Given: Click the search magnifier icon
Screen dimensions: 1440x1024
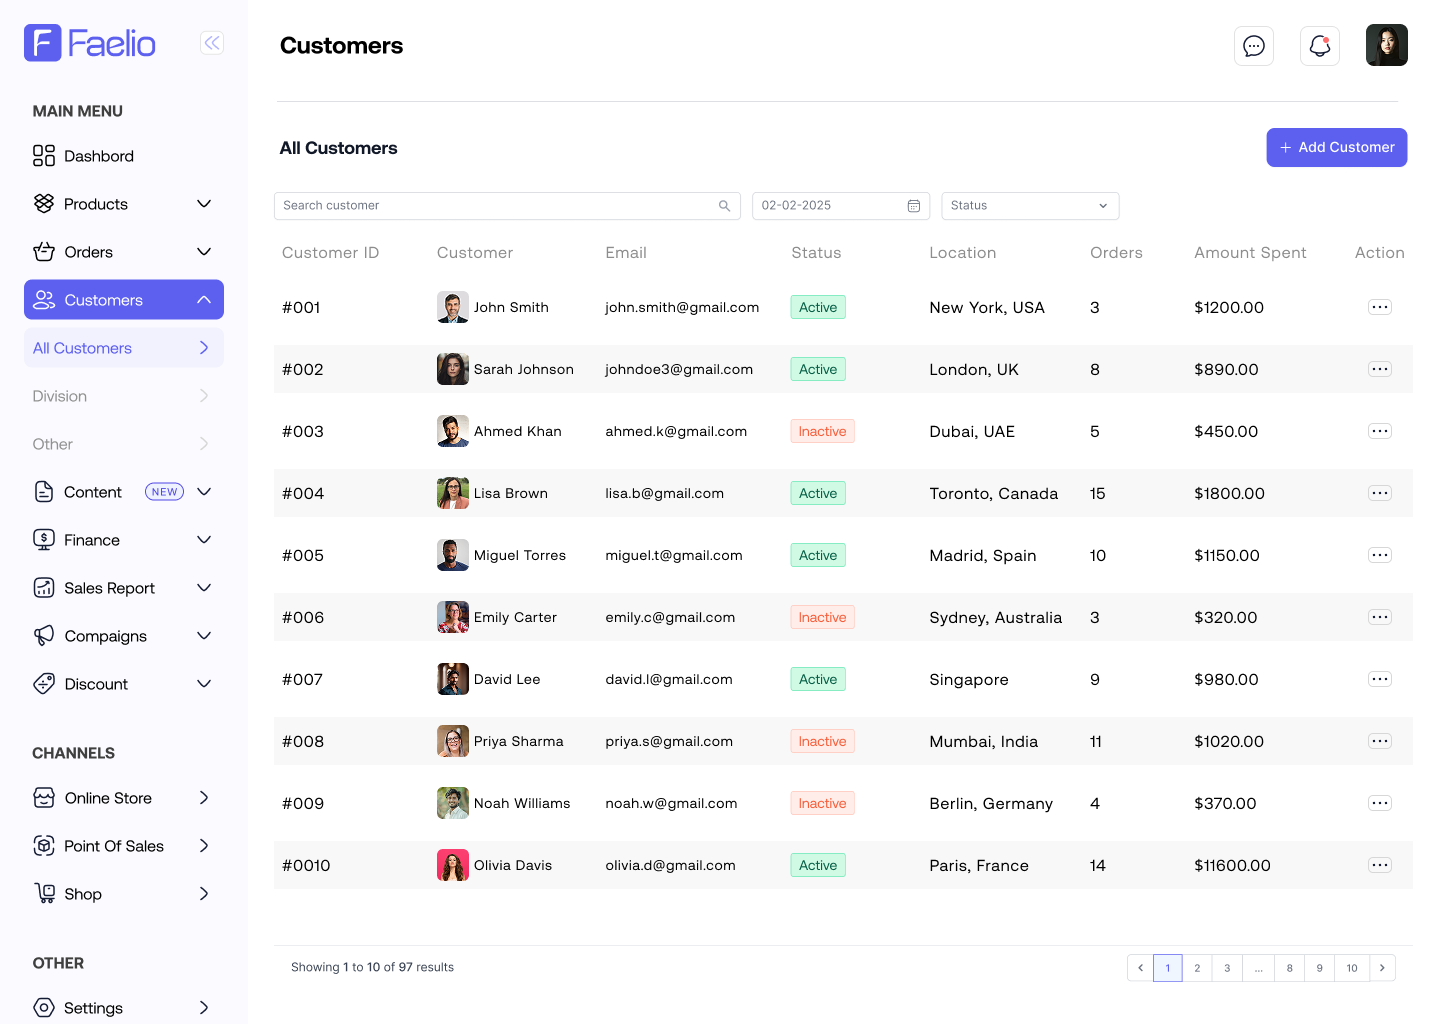Looking at the screenshot, I should click(x=724, y=206).
